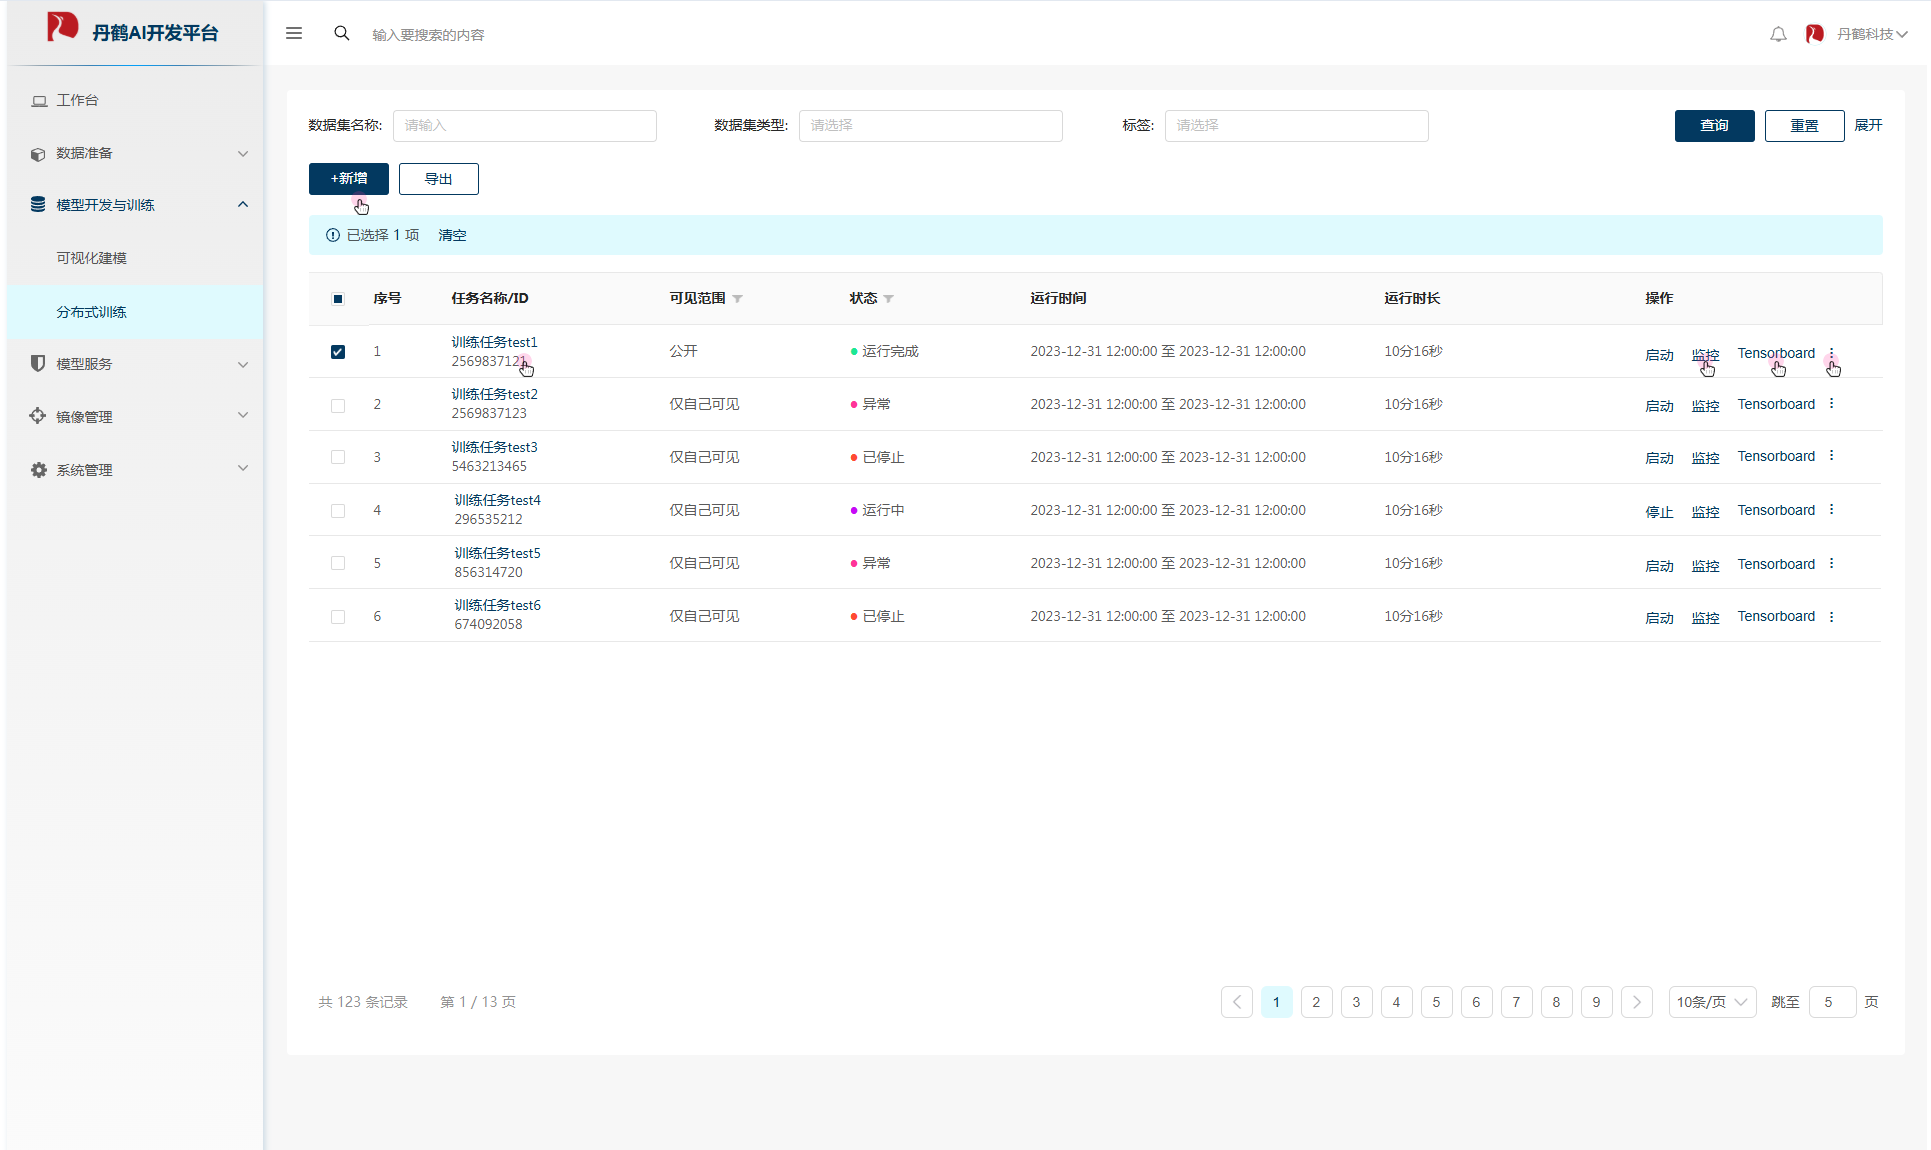Check the 训练任务test3 row checkbox

(338, 457)
